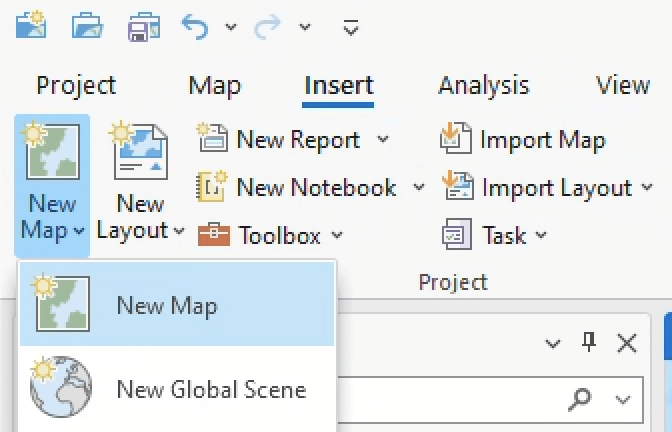
Task: Open the Task button
Action: coord(458,236)
